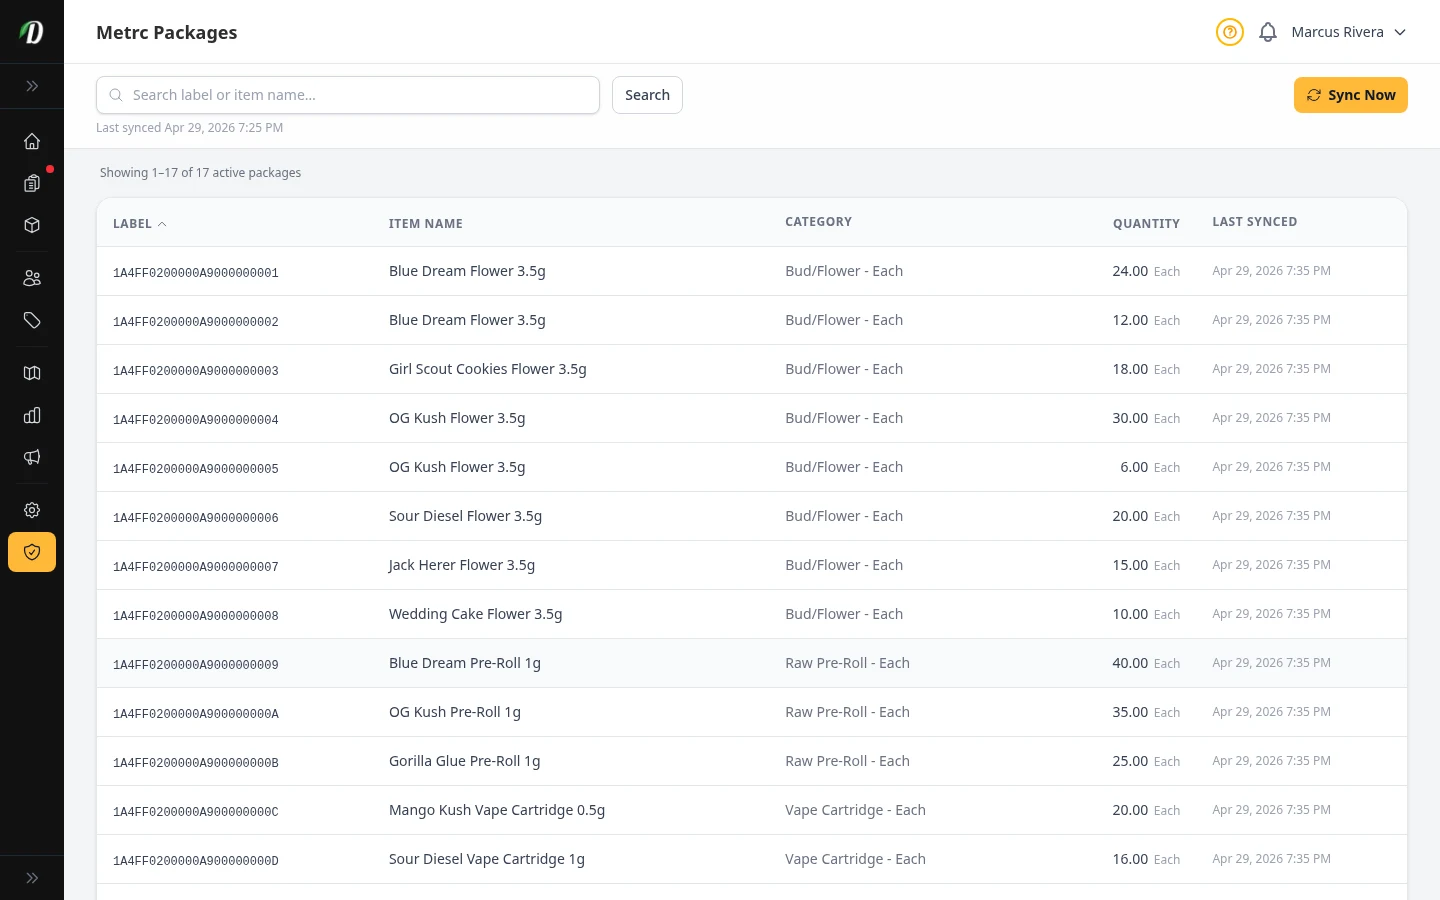1440x900 pixels.
Task: Click the CATEGORY column header
Action: point(818,221)
